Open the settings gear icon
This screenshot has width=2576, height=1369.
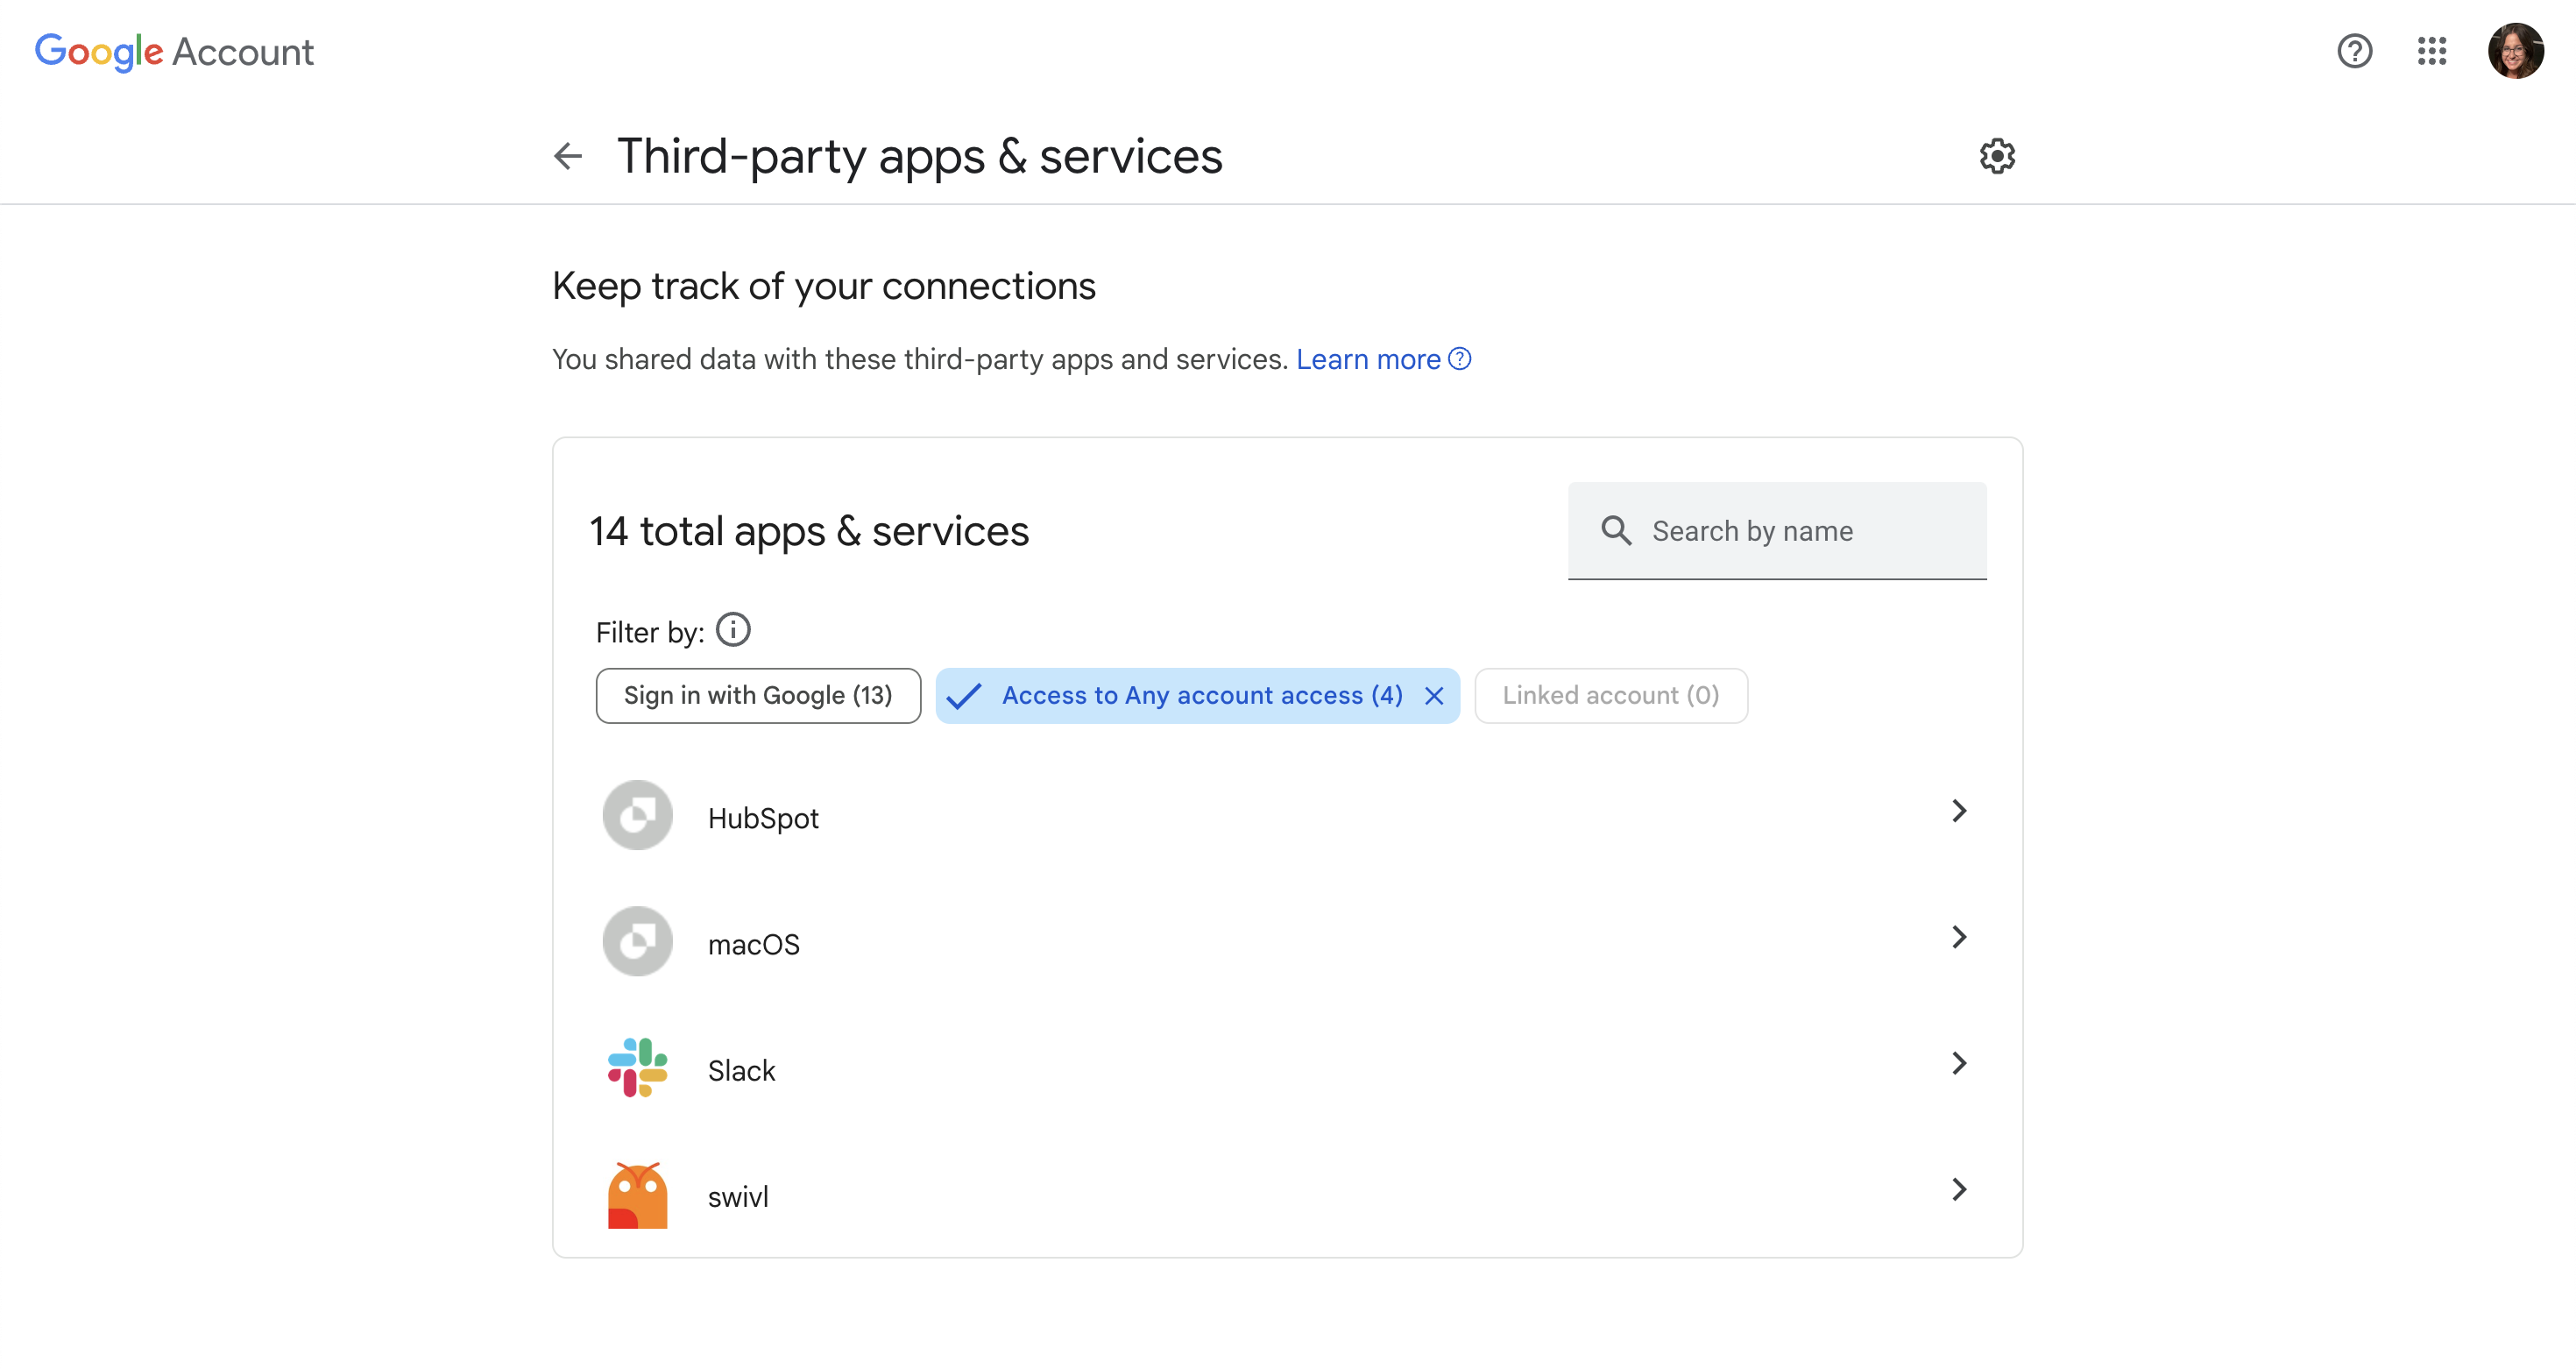1997,156
